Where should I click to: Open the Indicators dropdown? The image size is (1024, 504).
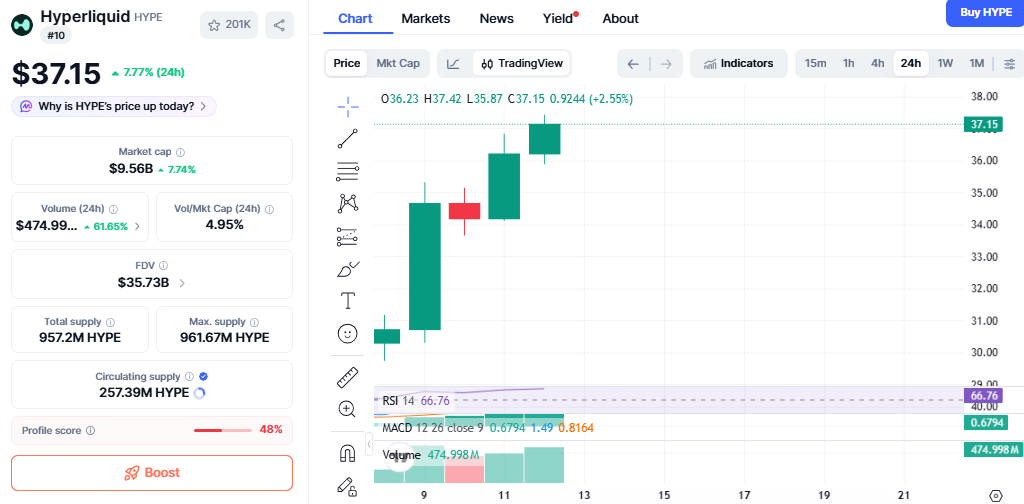click(738, 63)
